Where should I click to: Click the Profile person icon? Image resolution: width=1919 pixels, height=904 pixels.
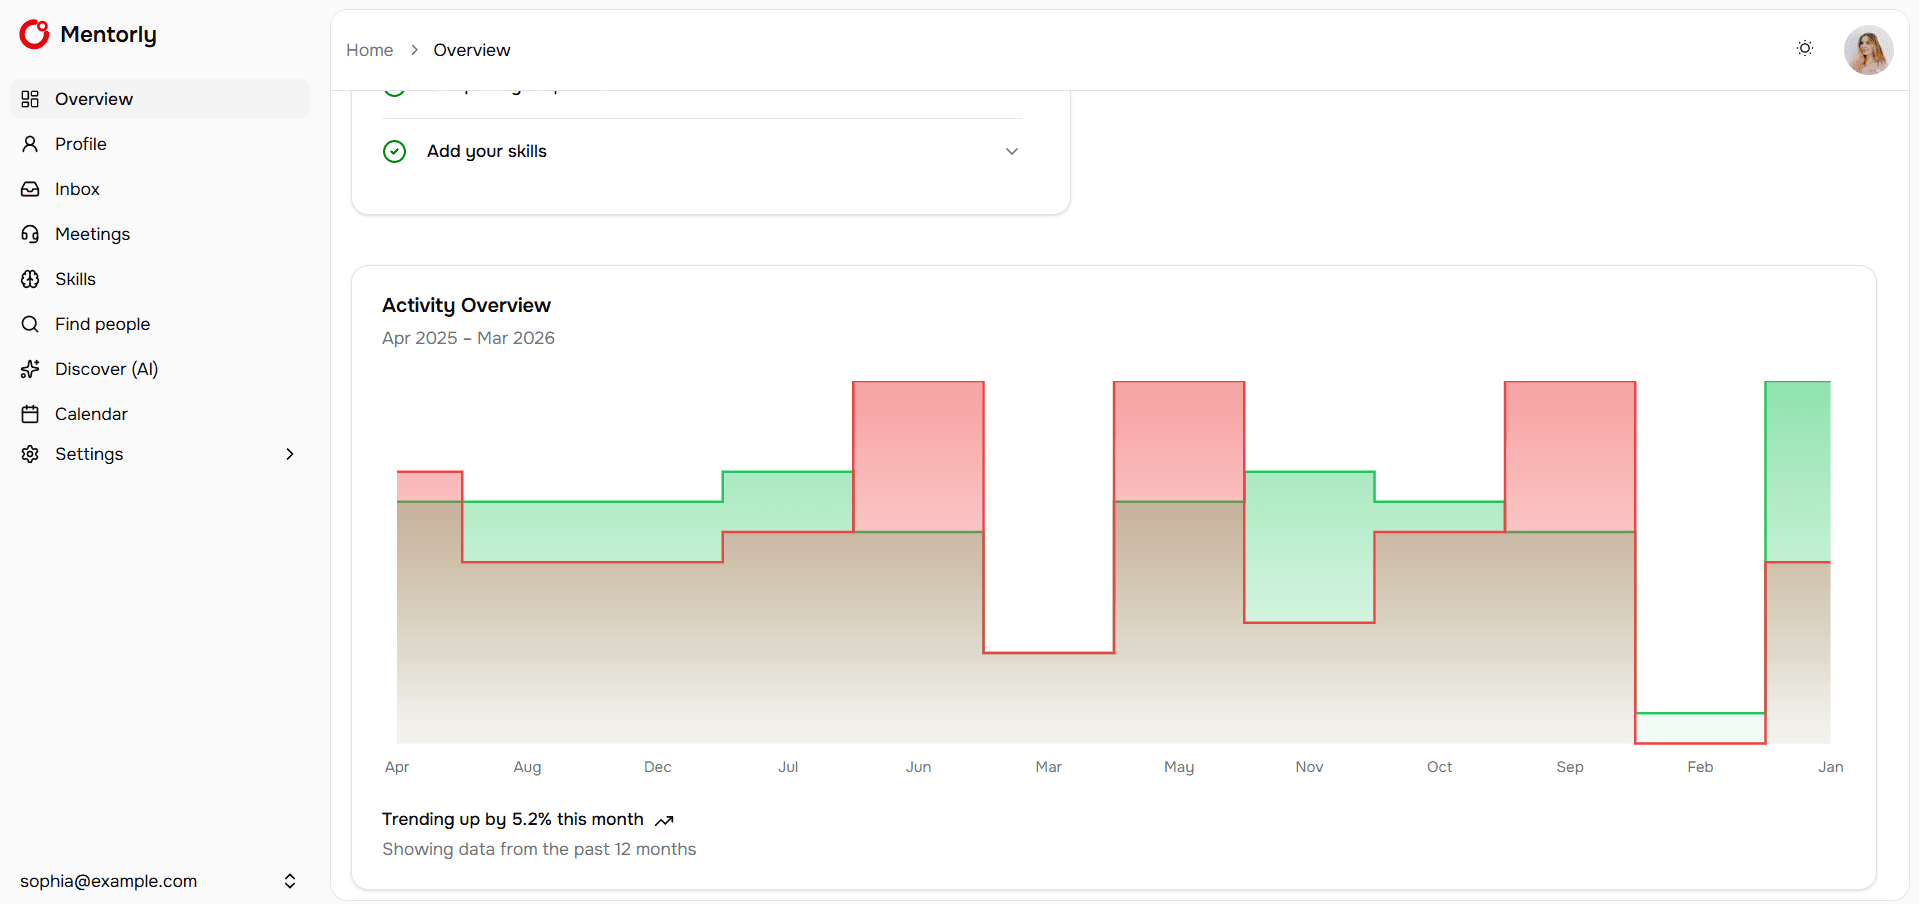click(30, 144)
